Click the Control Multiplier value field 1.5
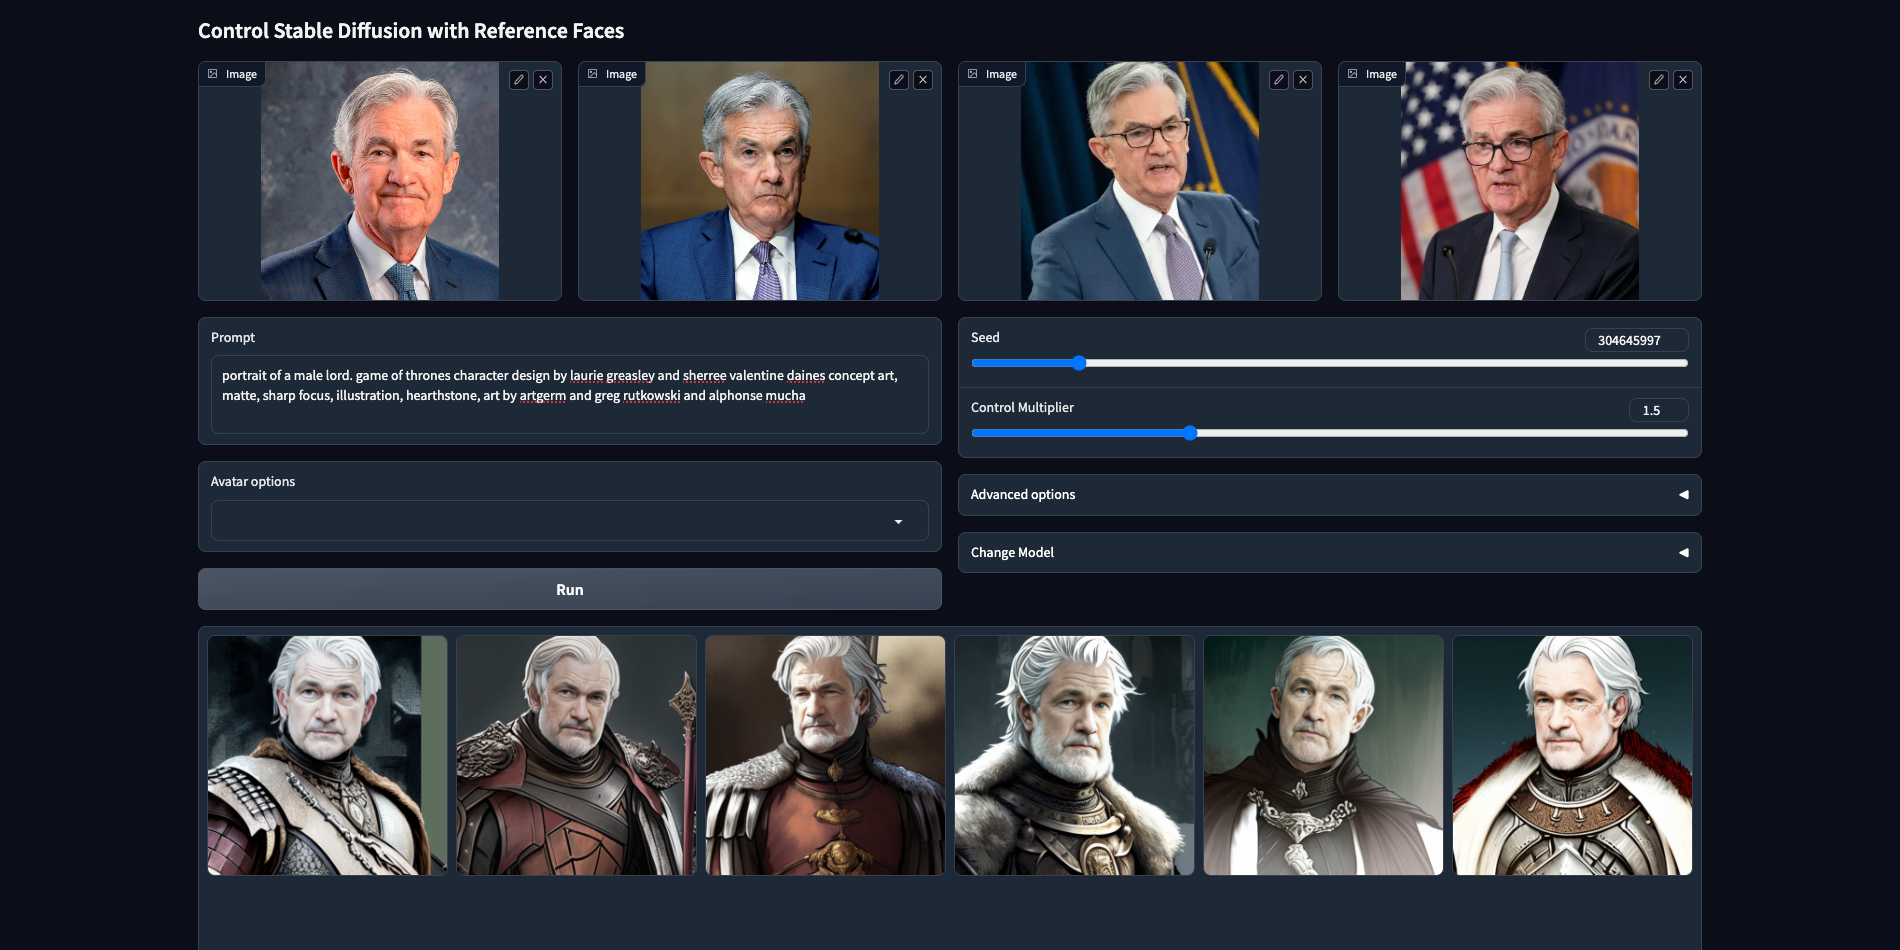 coord(1659,410)
